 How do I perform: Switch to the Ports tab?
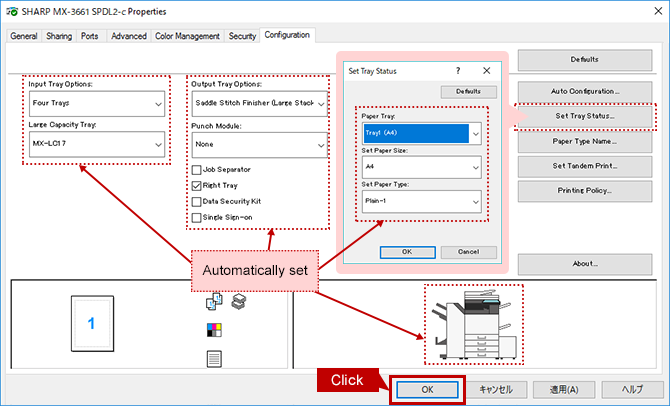90,36
